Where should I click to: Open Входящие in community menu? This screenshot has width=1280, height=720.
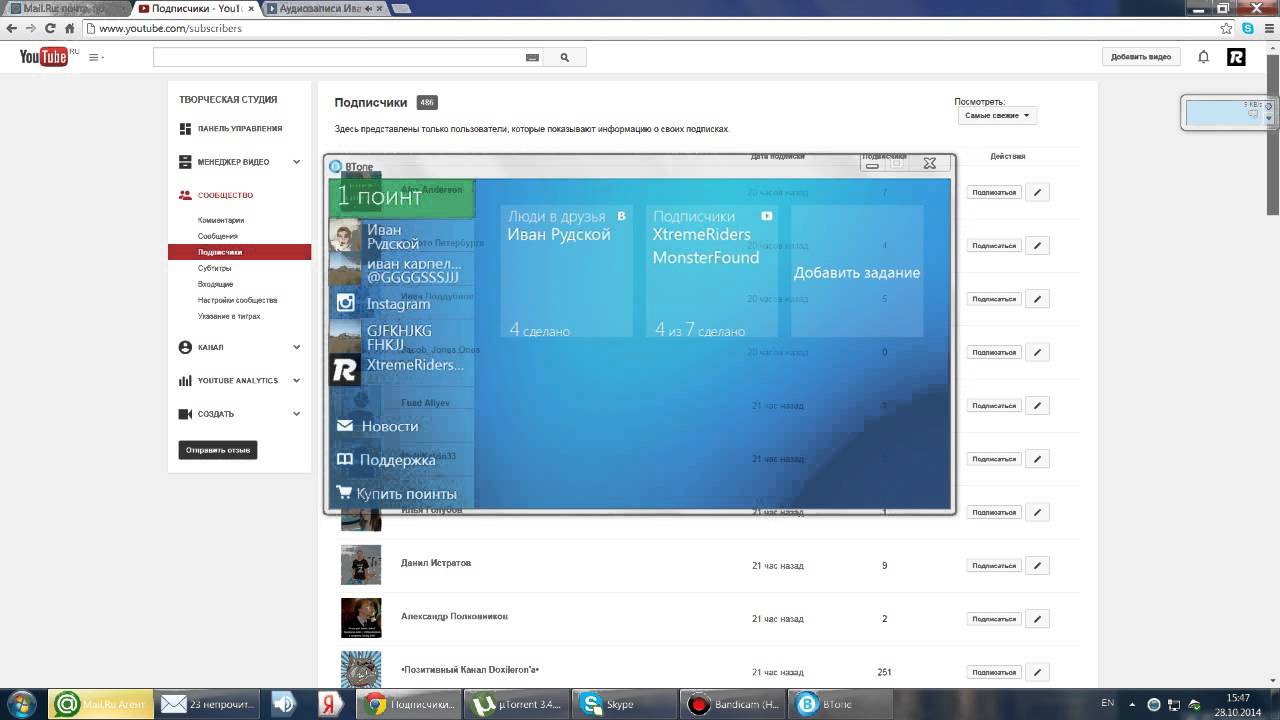pyautogui.click(x=216, y=284)
